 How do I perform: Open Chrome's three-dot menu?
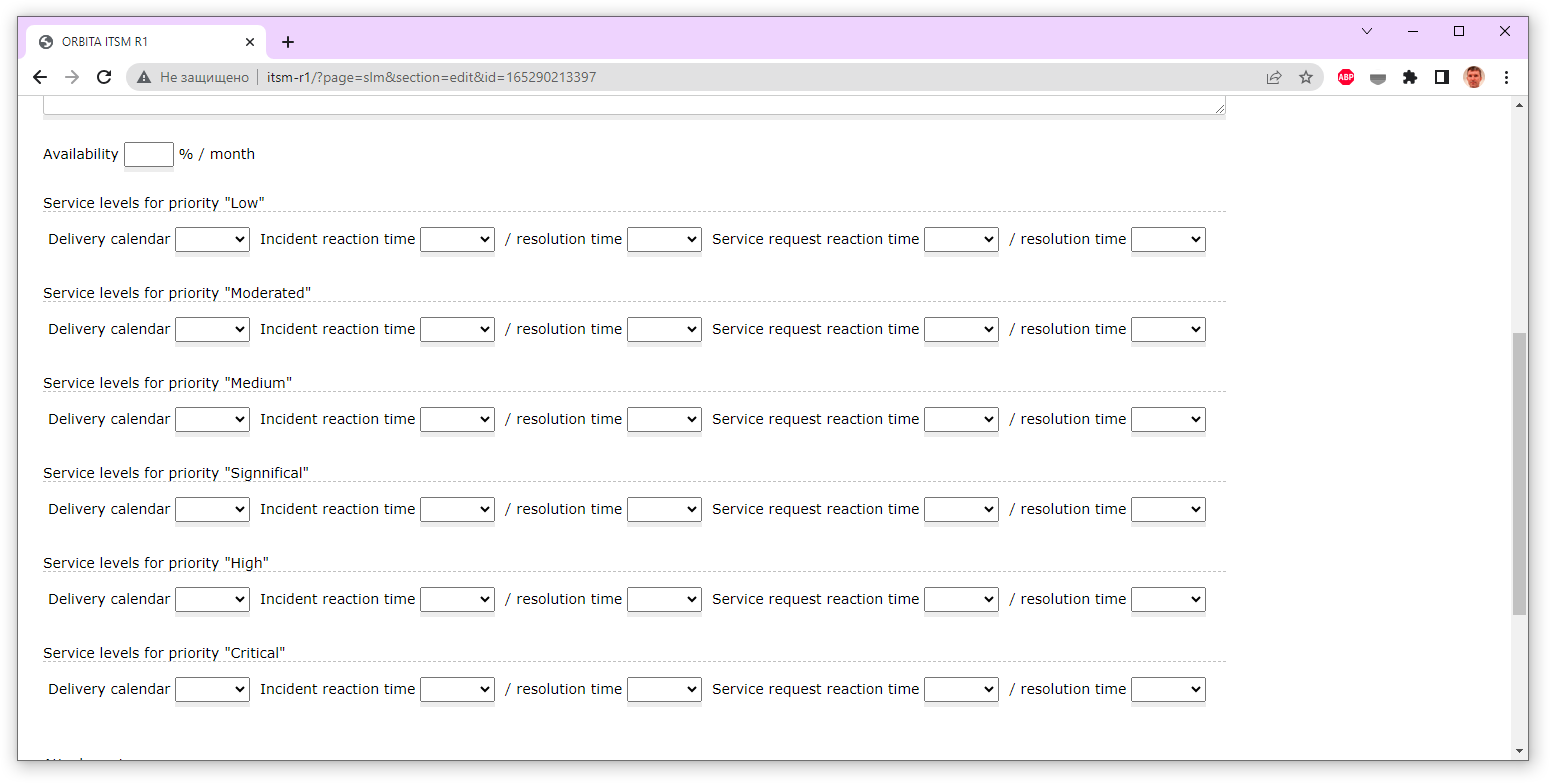1507,77
